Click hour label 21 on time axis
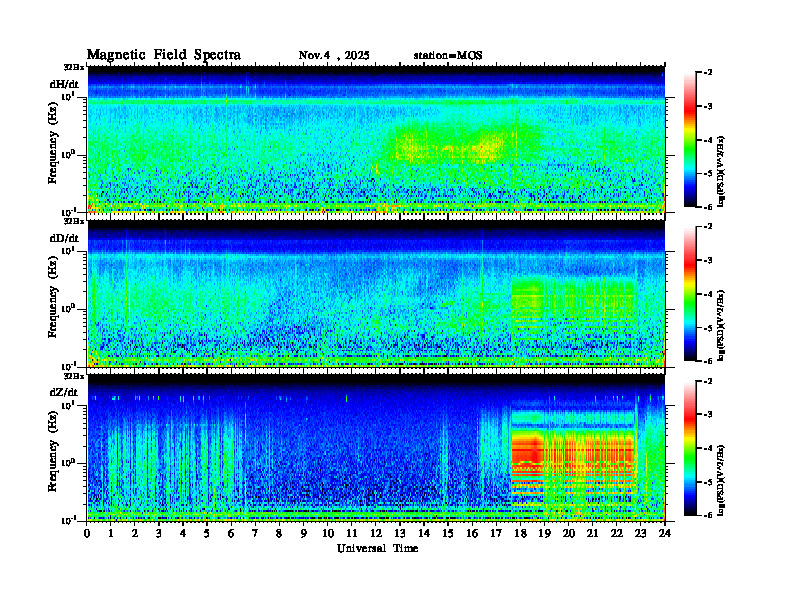Viewport: 792px width, 612px height. click(x=592, y=533)
